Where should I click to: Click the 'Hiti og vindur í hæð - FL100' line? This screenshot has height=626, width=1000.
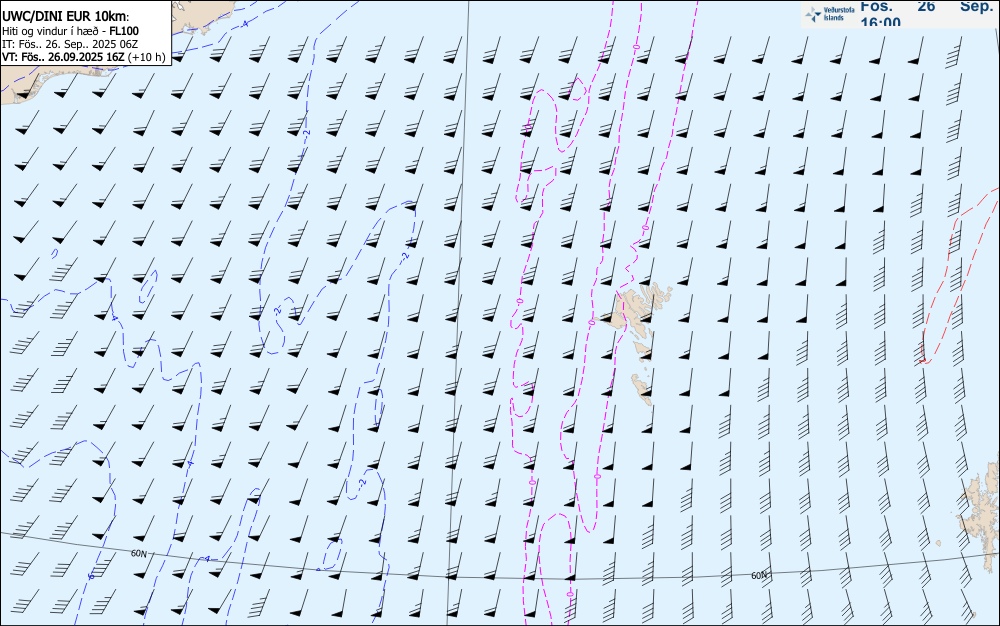point(70,31)
